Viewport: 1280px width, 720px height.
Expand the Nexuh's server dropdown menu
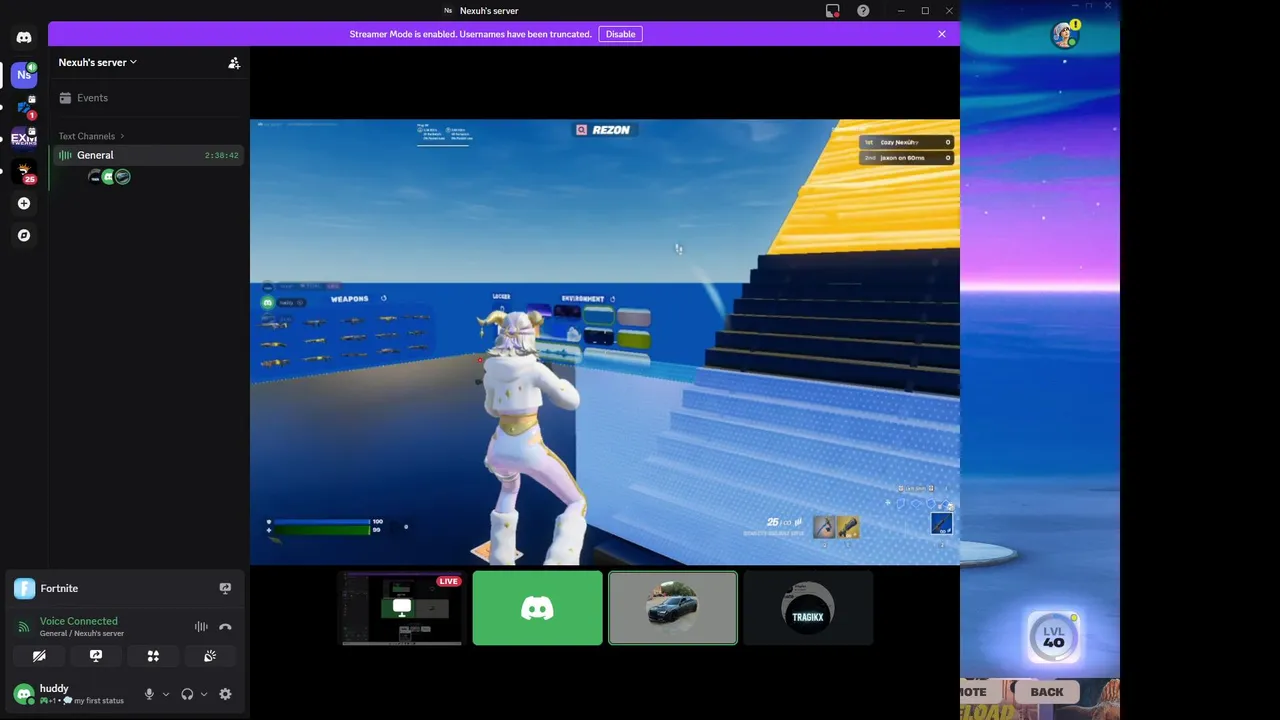point(98,62)
